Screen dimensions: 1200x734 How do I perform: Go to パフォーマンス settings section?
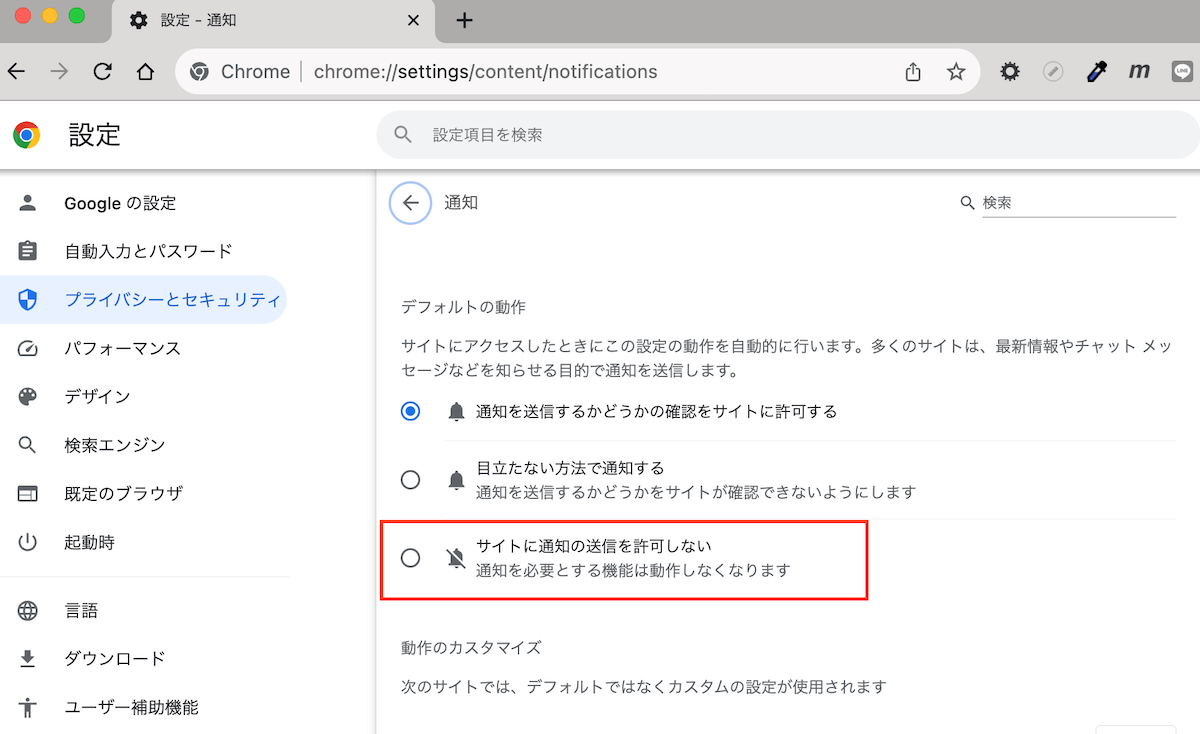click(122, 349)
